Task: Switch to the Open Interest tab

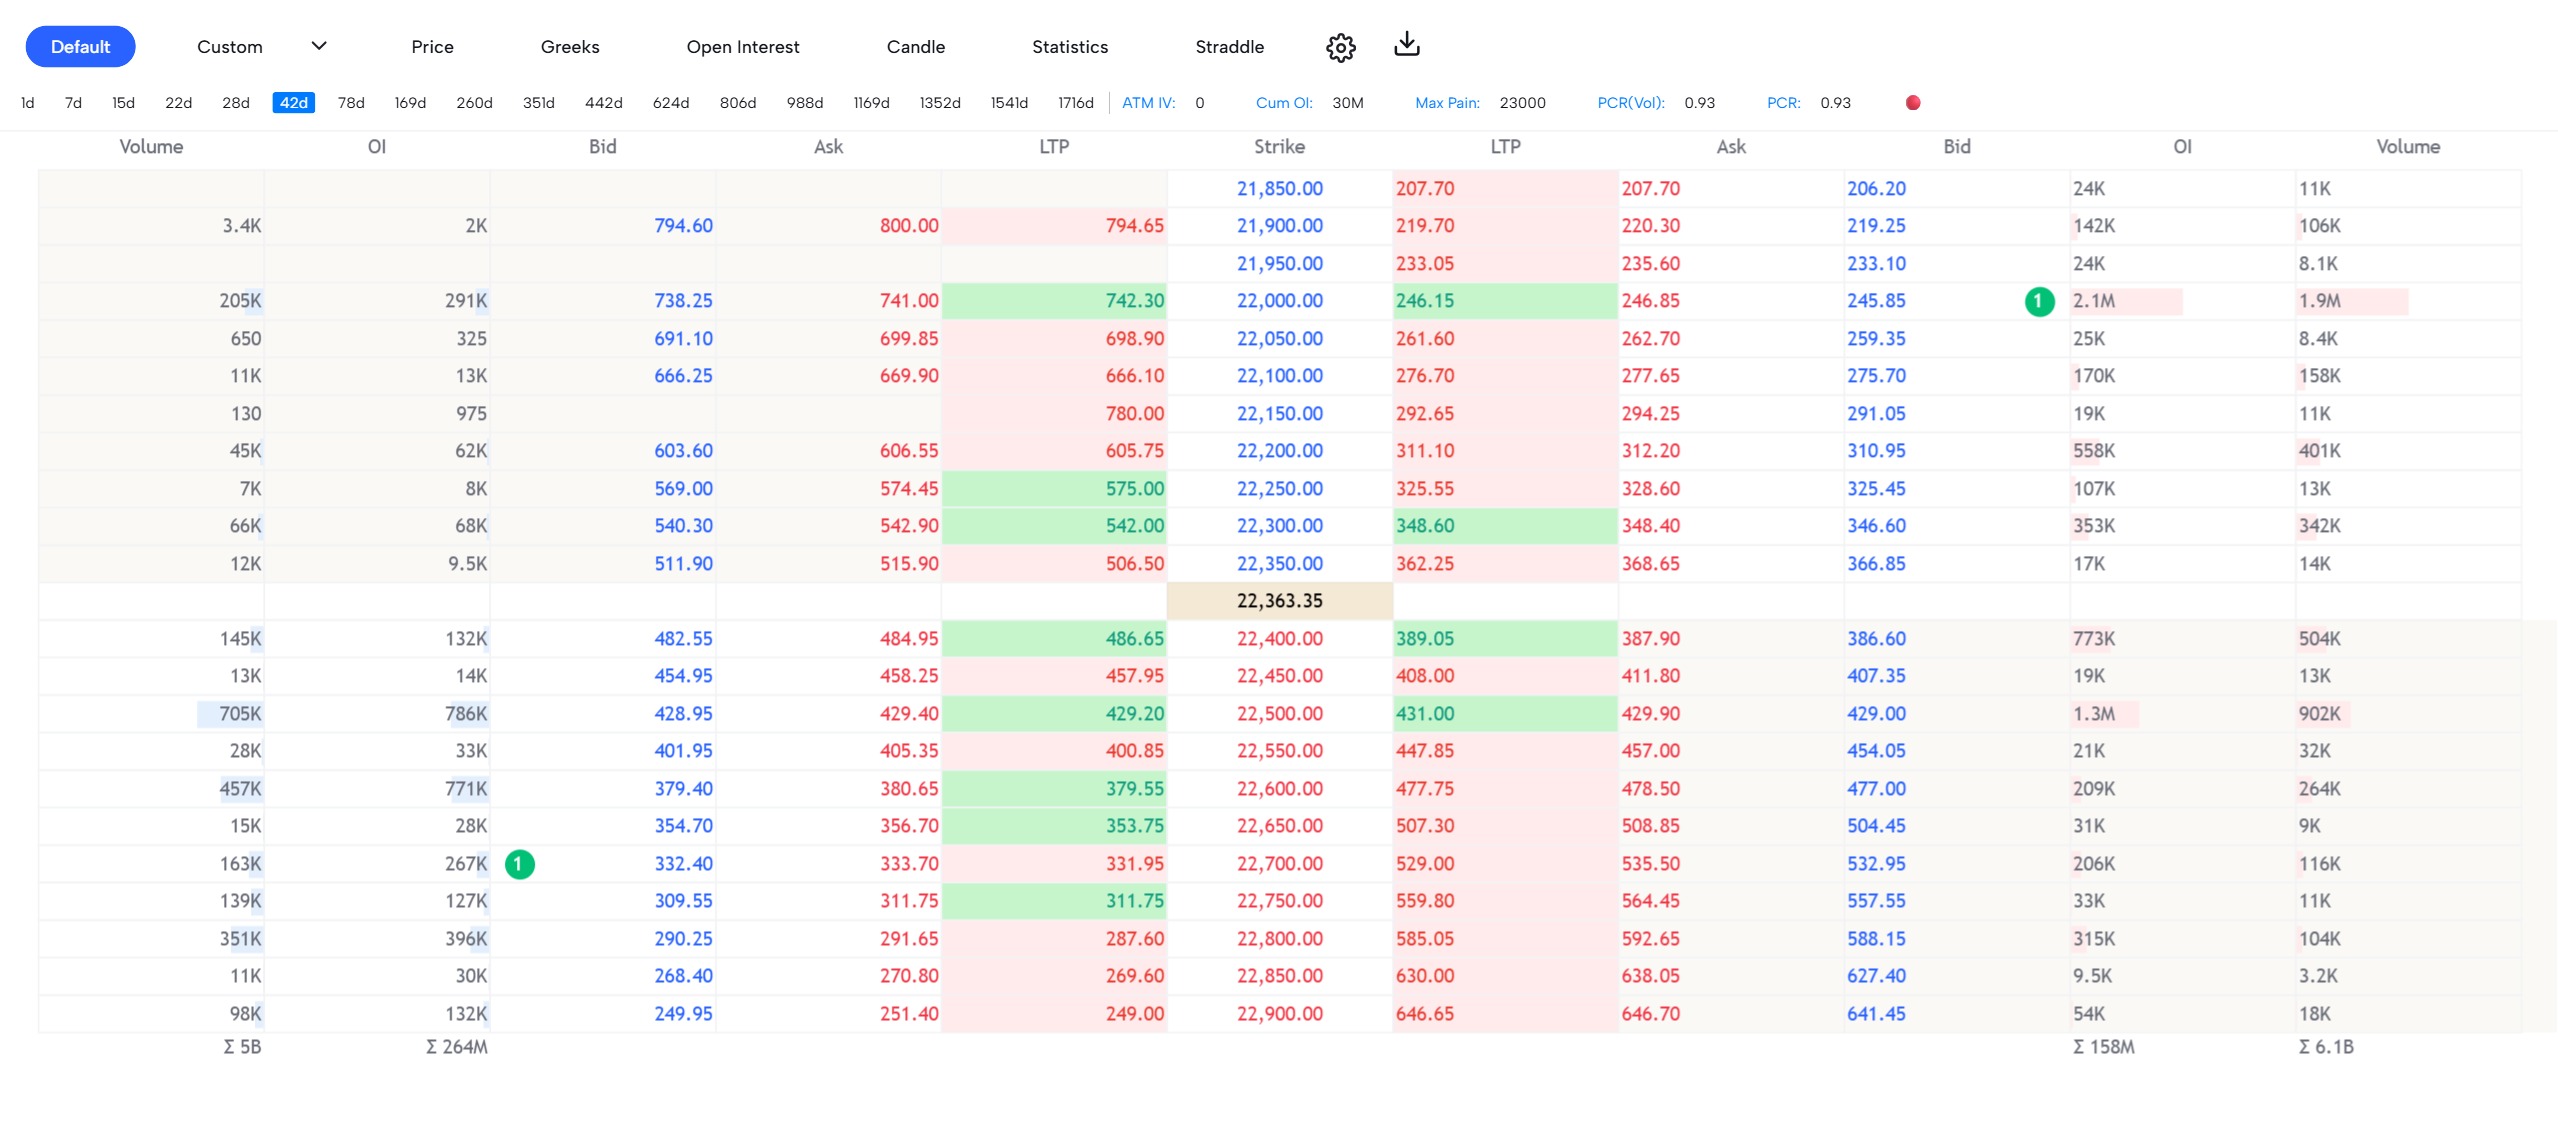Action: [743, 47]
